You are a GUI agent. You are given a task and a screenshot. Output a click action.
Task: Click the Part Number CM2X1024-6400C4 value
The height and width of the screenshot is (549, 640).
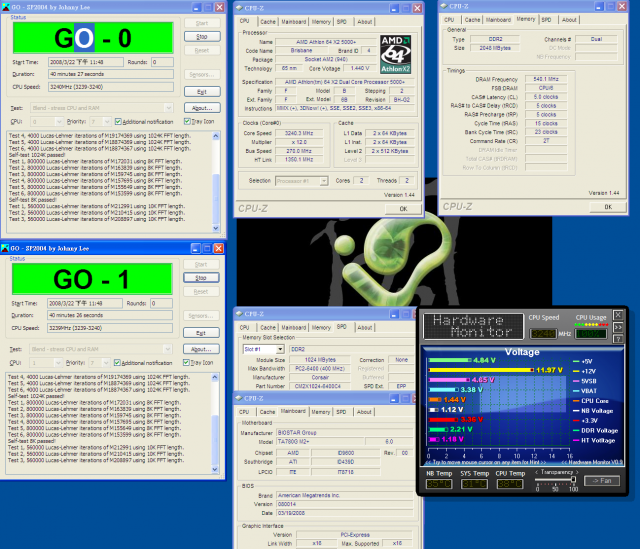tap(320, 386)
